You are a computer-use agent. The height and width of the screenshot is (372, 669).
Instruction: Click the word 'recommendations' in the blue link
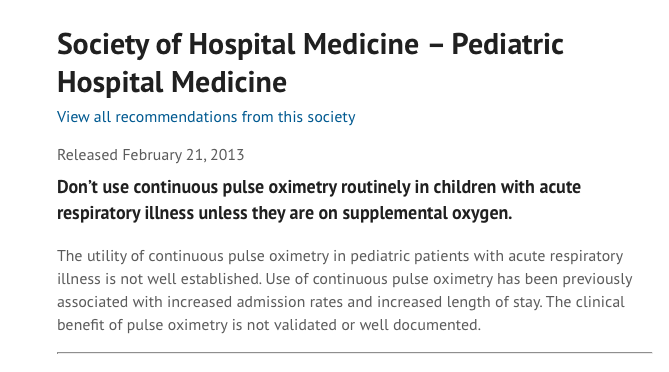point(176,117)
